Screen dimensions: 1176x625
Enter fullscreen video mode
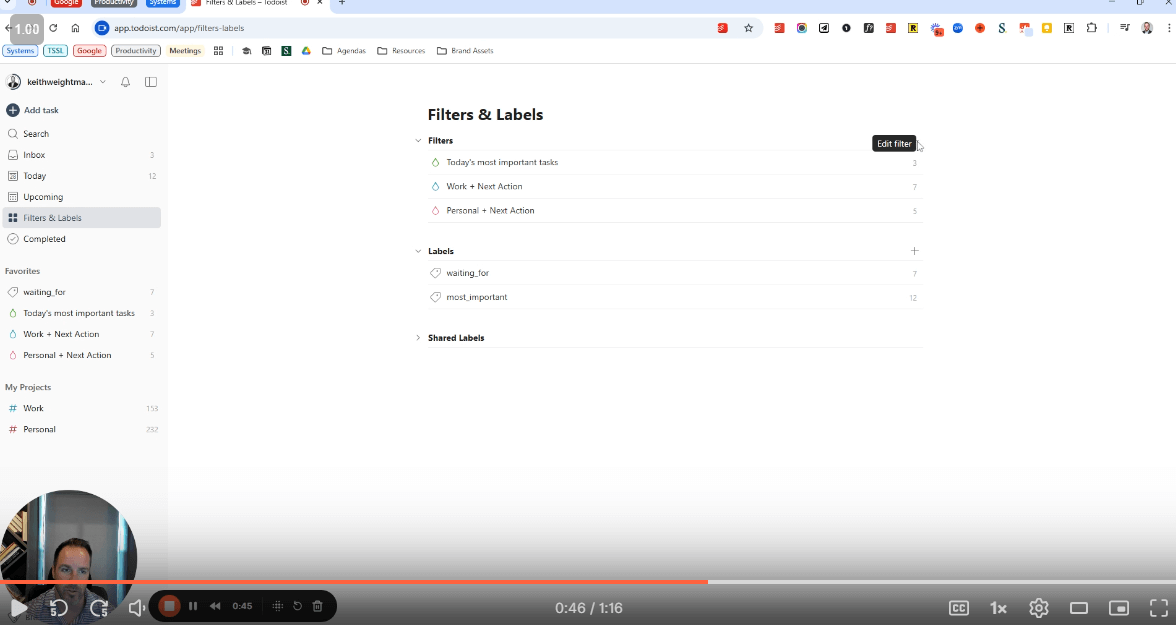pos(1159,608)
